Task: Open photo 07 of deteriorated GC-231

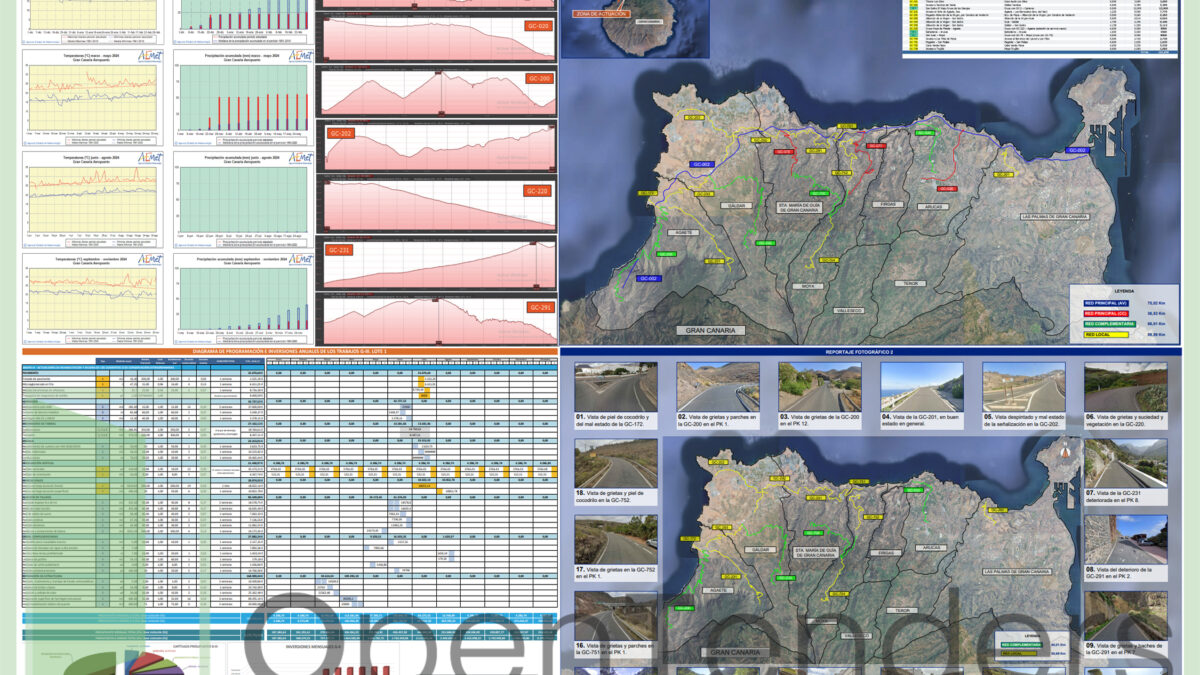Action: tap(1125, 463)
